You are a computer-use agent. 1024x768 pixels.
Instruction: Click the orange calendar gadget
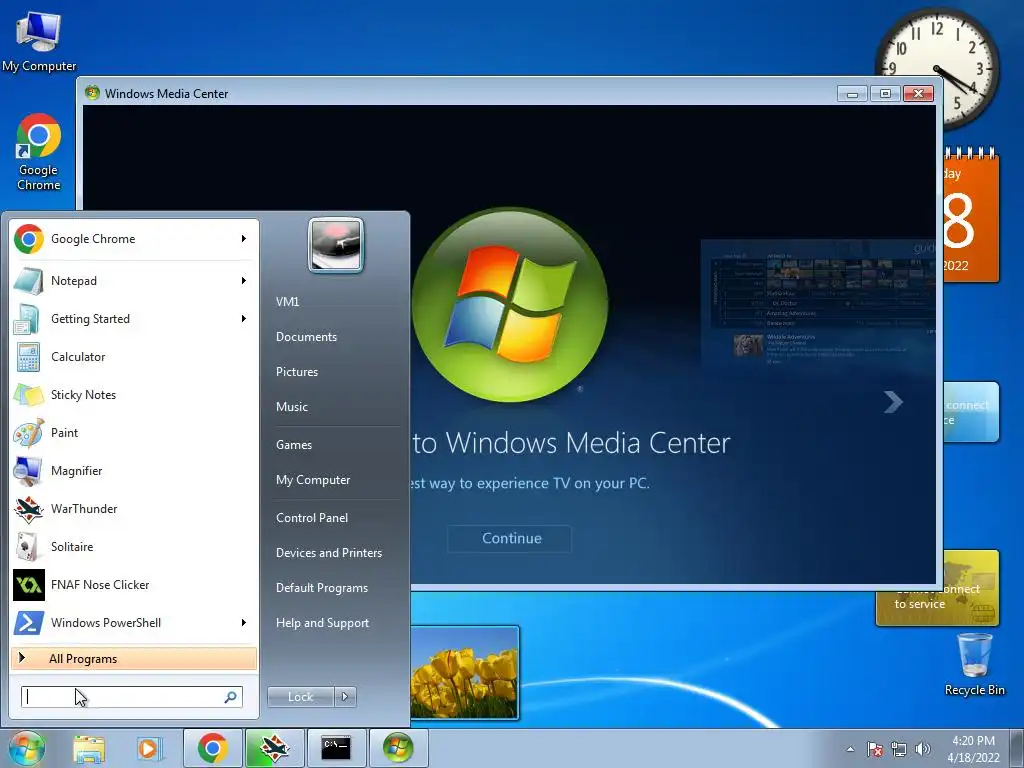(x=972, y=216)
